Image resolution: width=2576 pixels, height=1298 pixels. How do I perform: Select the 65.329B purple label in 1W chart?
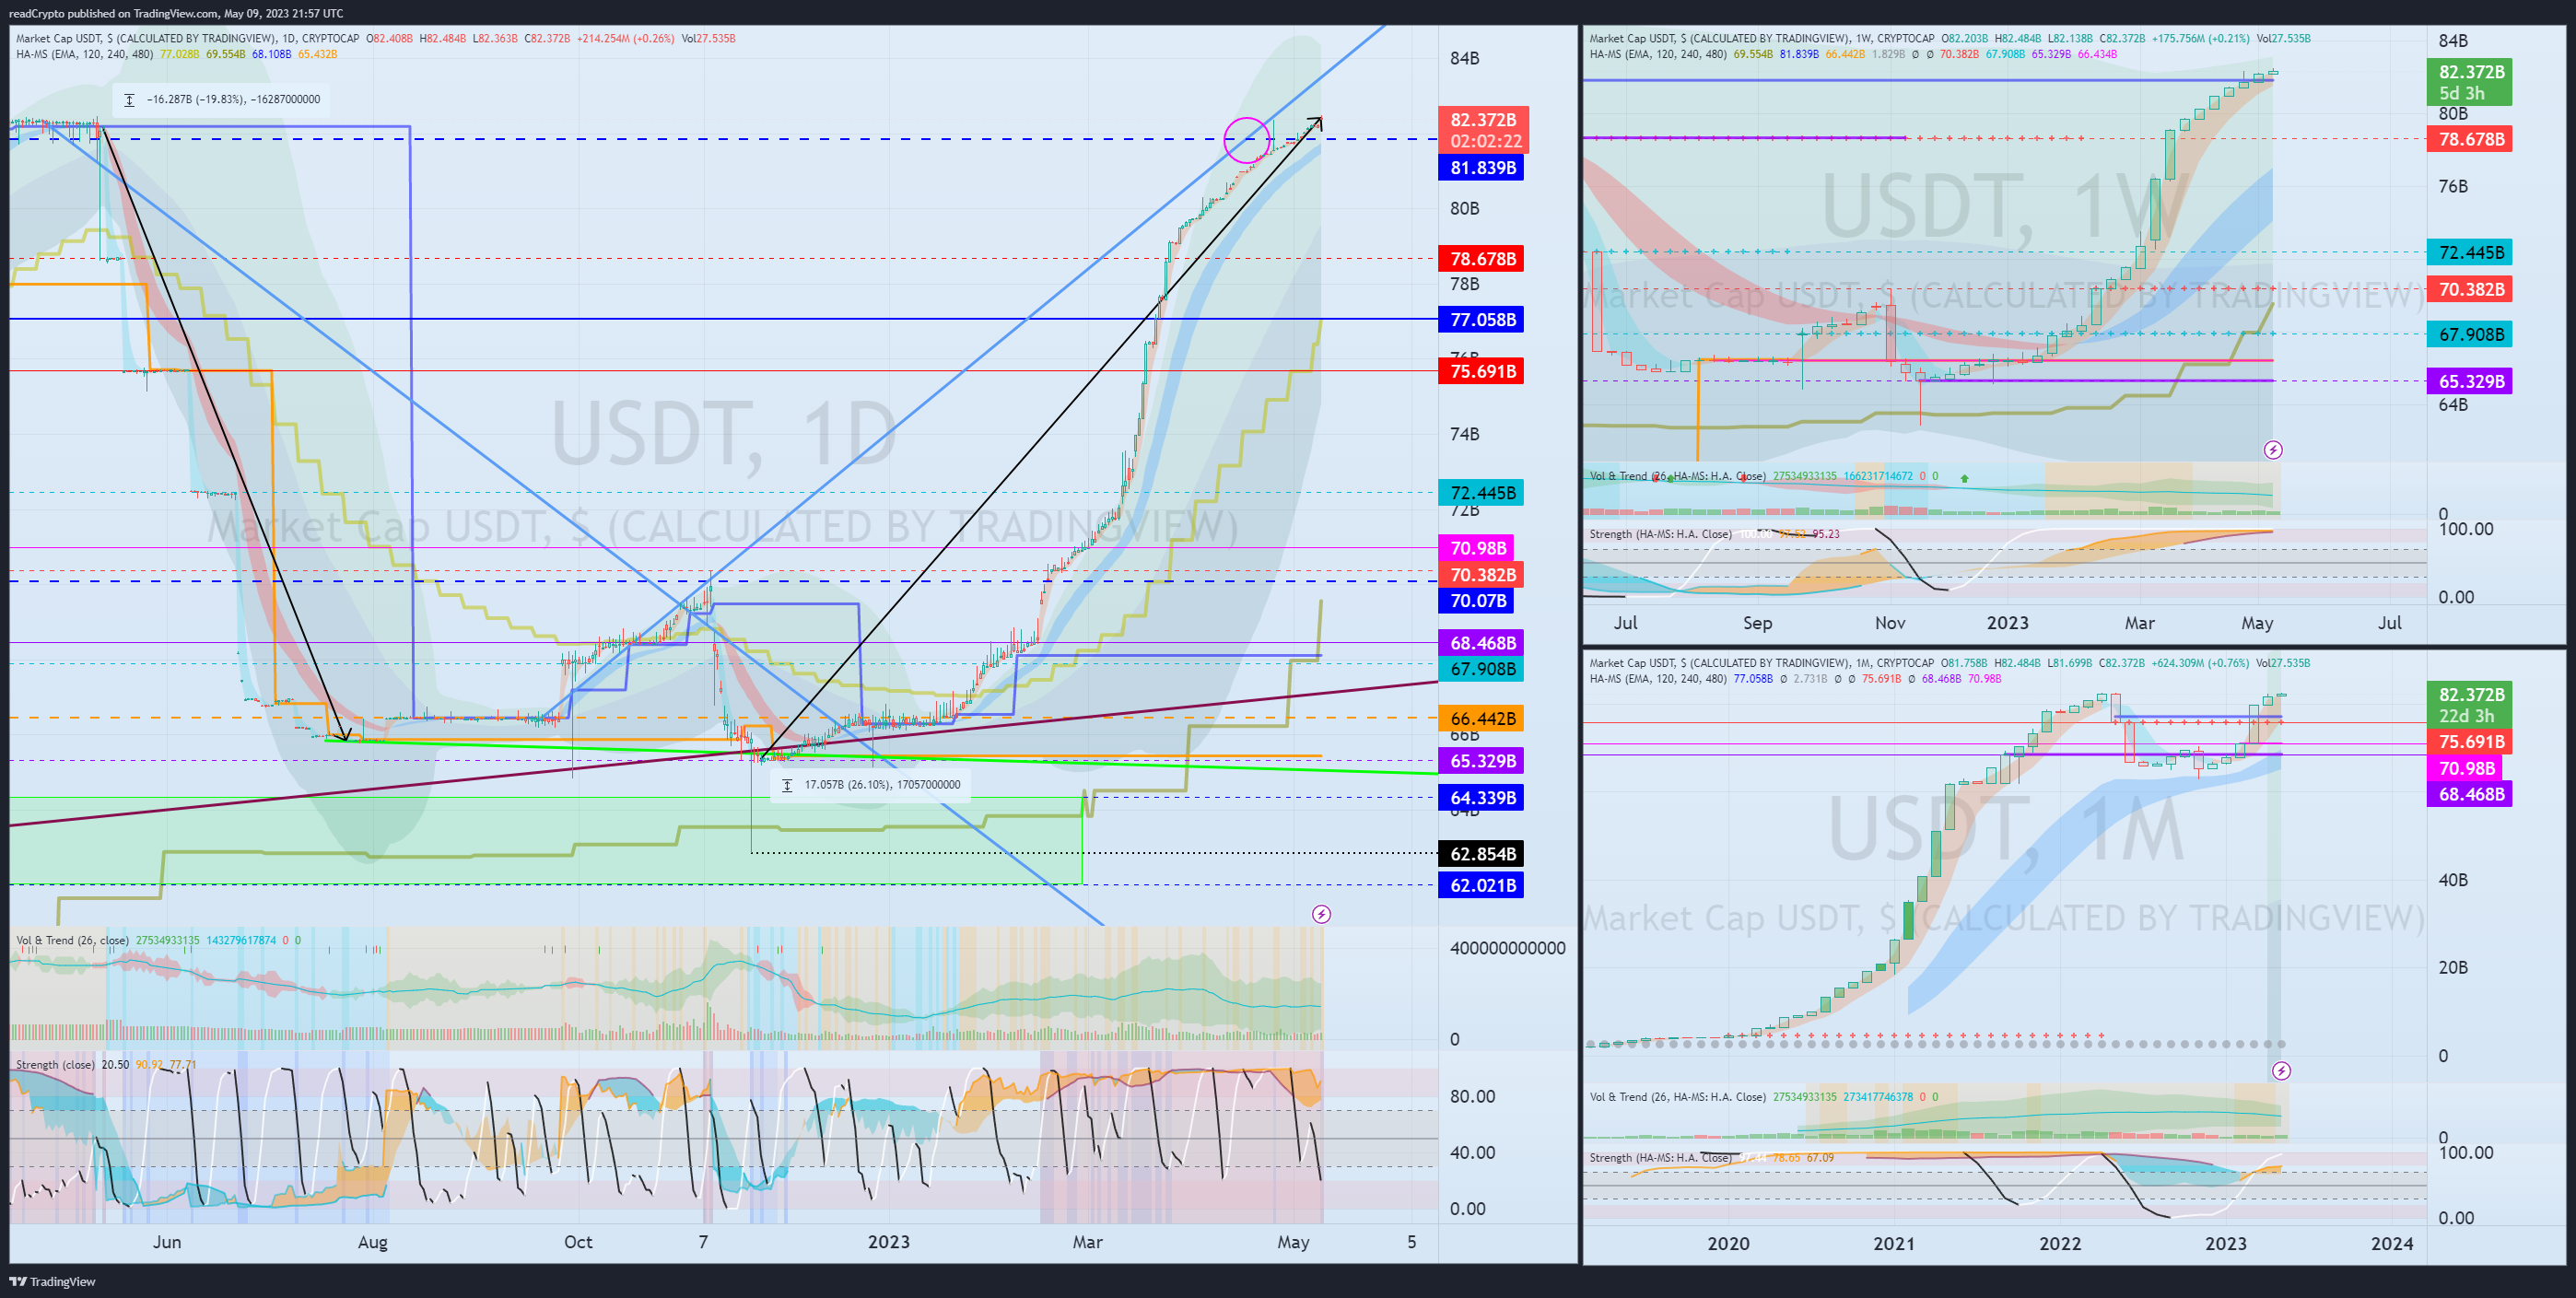(x=2470, y=381)
